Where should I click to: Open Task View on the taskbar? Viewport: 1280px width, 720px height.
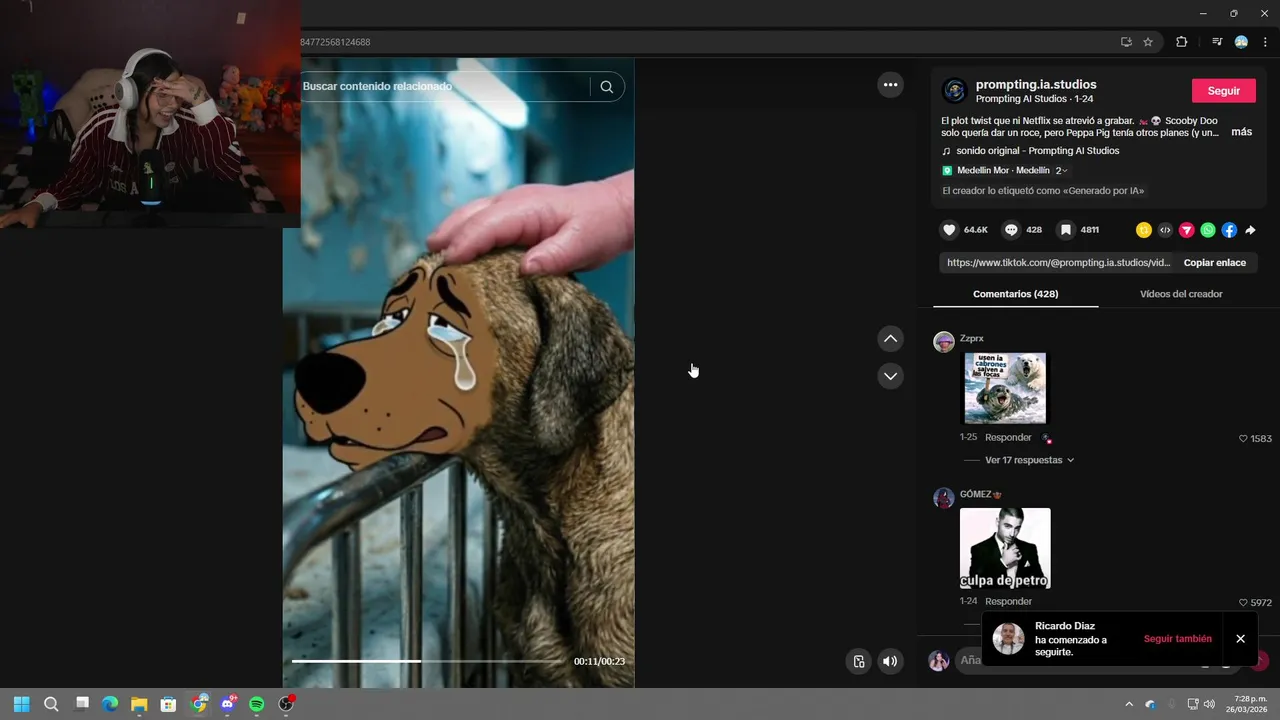(x=82, y=704)
